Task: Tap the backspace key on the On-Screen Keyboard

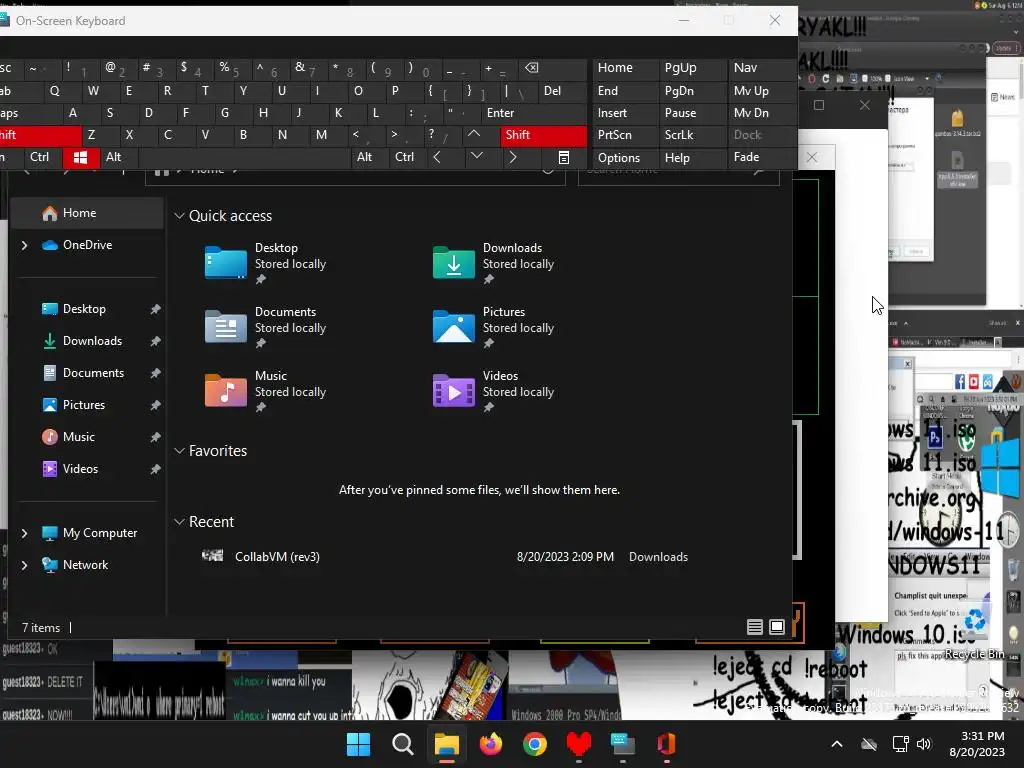Action: (532, 68)
